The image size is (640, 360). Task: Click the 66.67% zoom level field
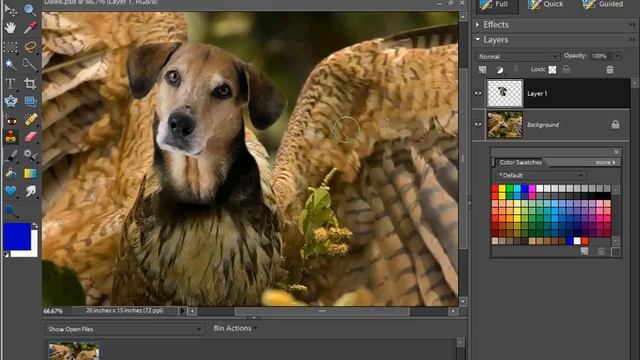tap(53, 311)
